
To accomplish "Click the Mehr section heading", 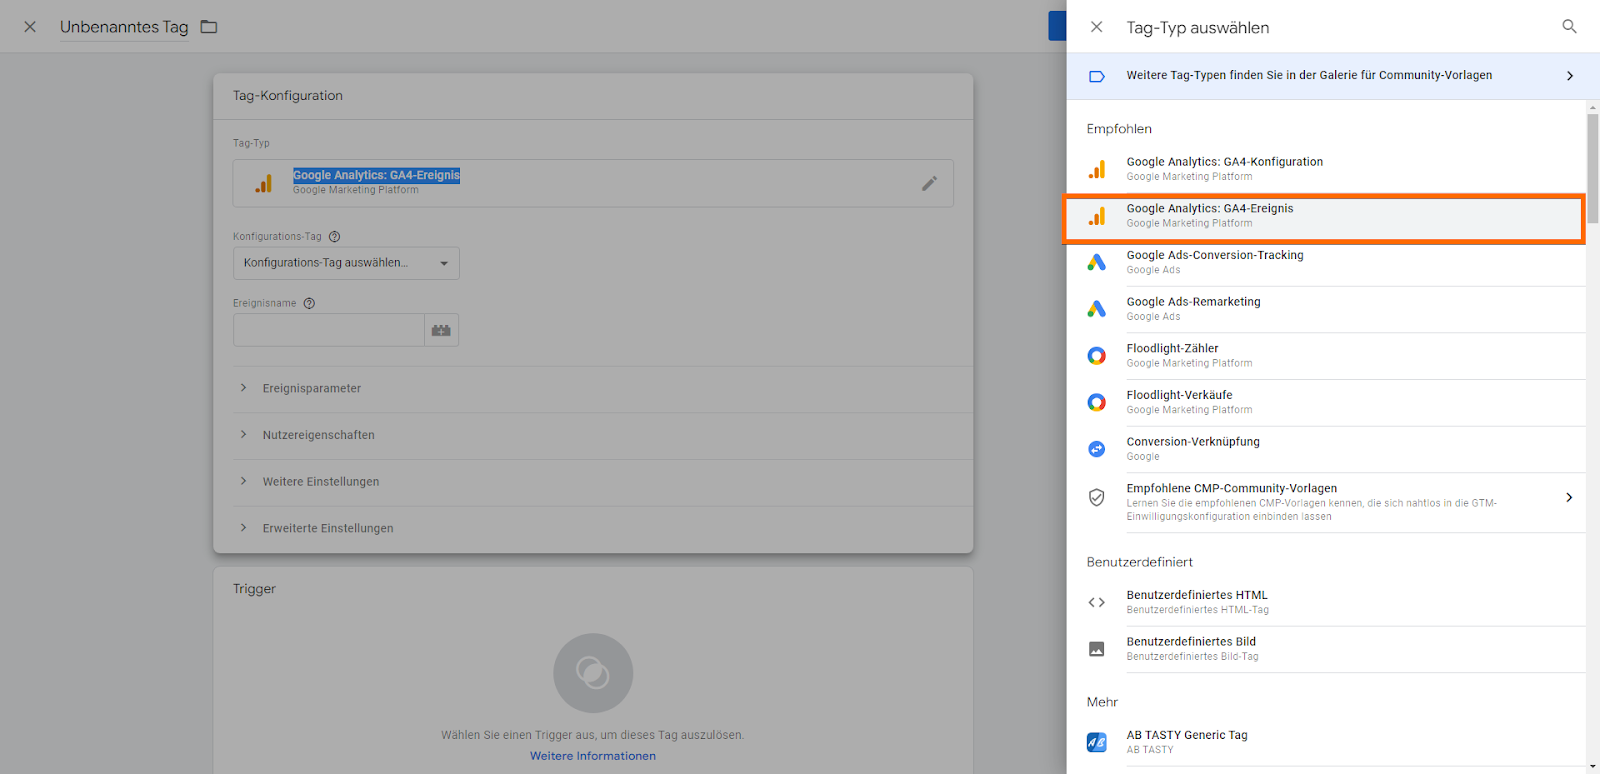I will (x=1102, y=702).
